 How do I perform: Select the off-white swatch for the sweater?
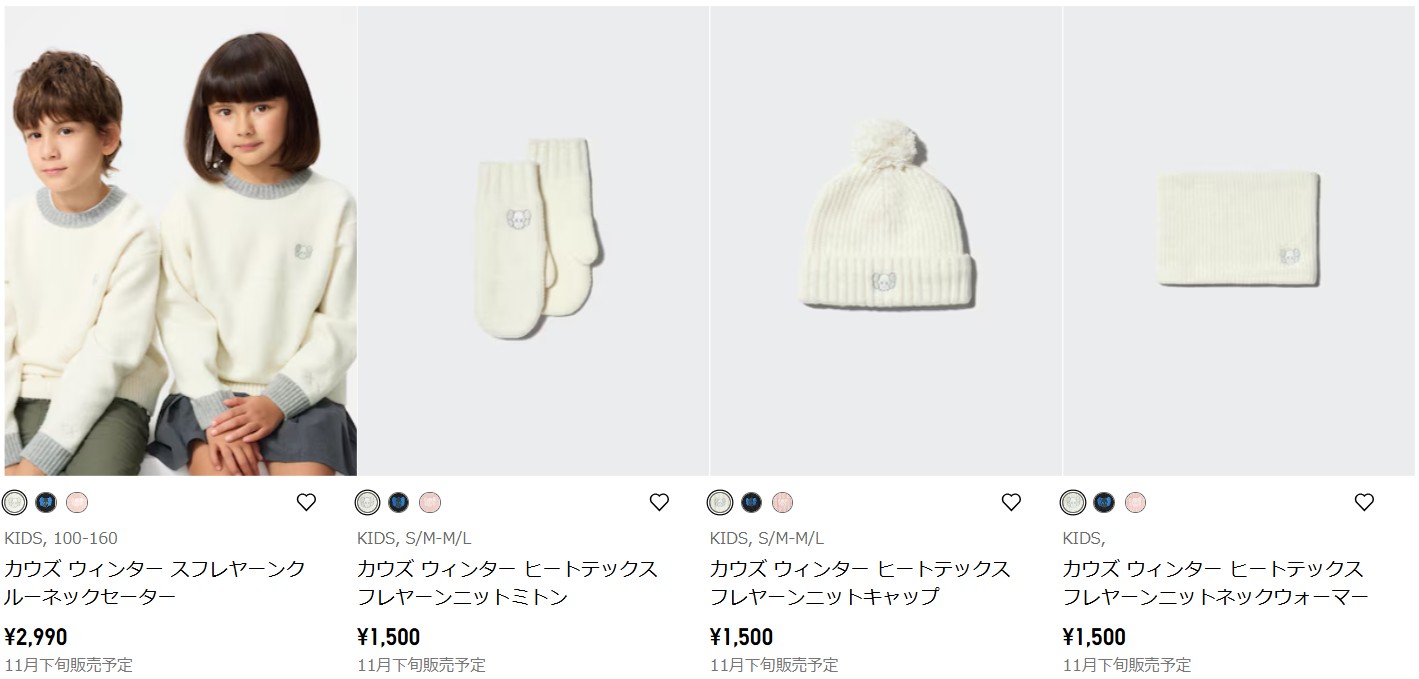click(15, 503)
